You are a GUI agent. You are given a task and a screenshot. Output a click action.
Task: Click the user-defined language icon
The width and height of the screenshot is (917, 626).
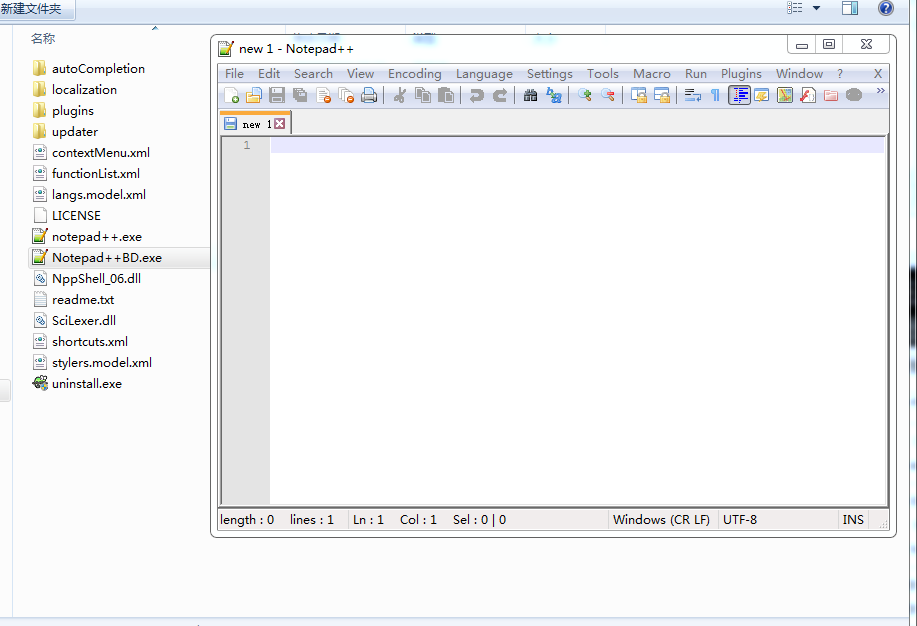point(761,95)
